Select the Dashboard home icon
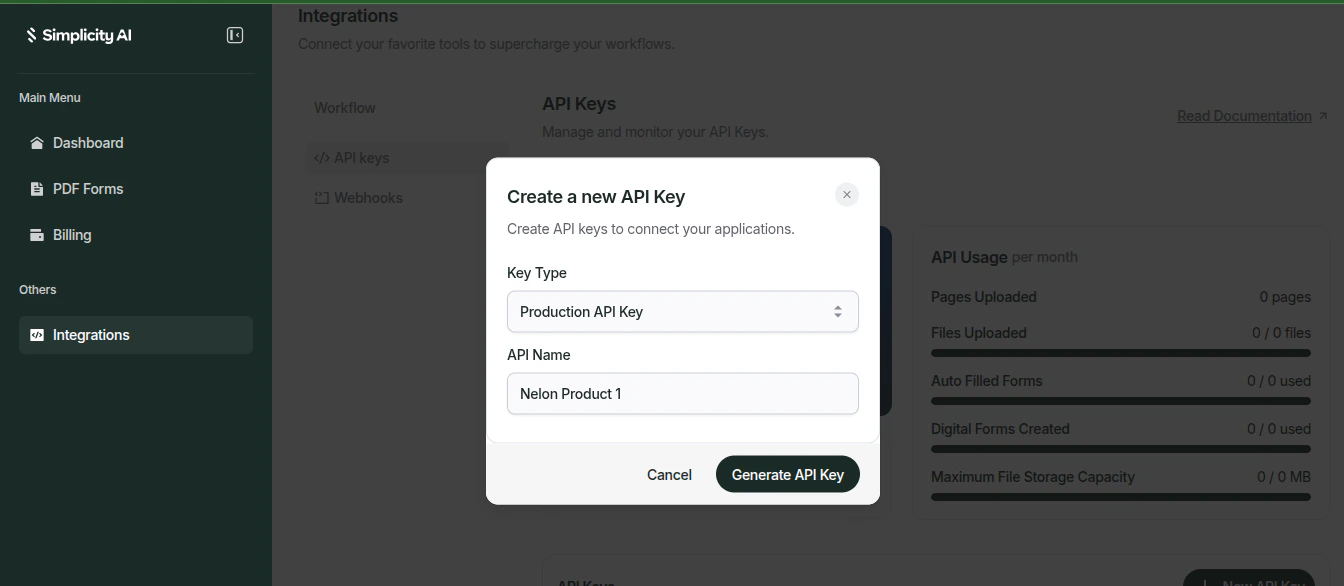 coord(36,142)
